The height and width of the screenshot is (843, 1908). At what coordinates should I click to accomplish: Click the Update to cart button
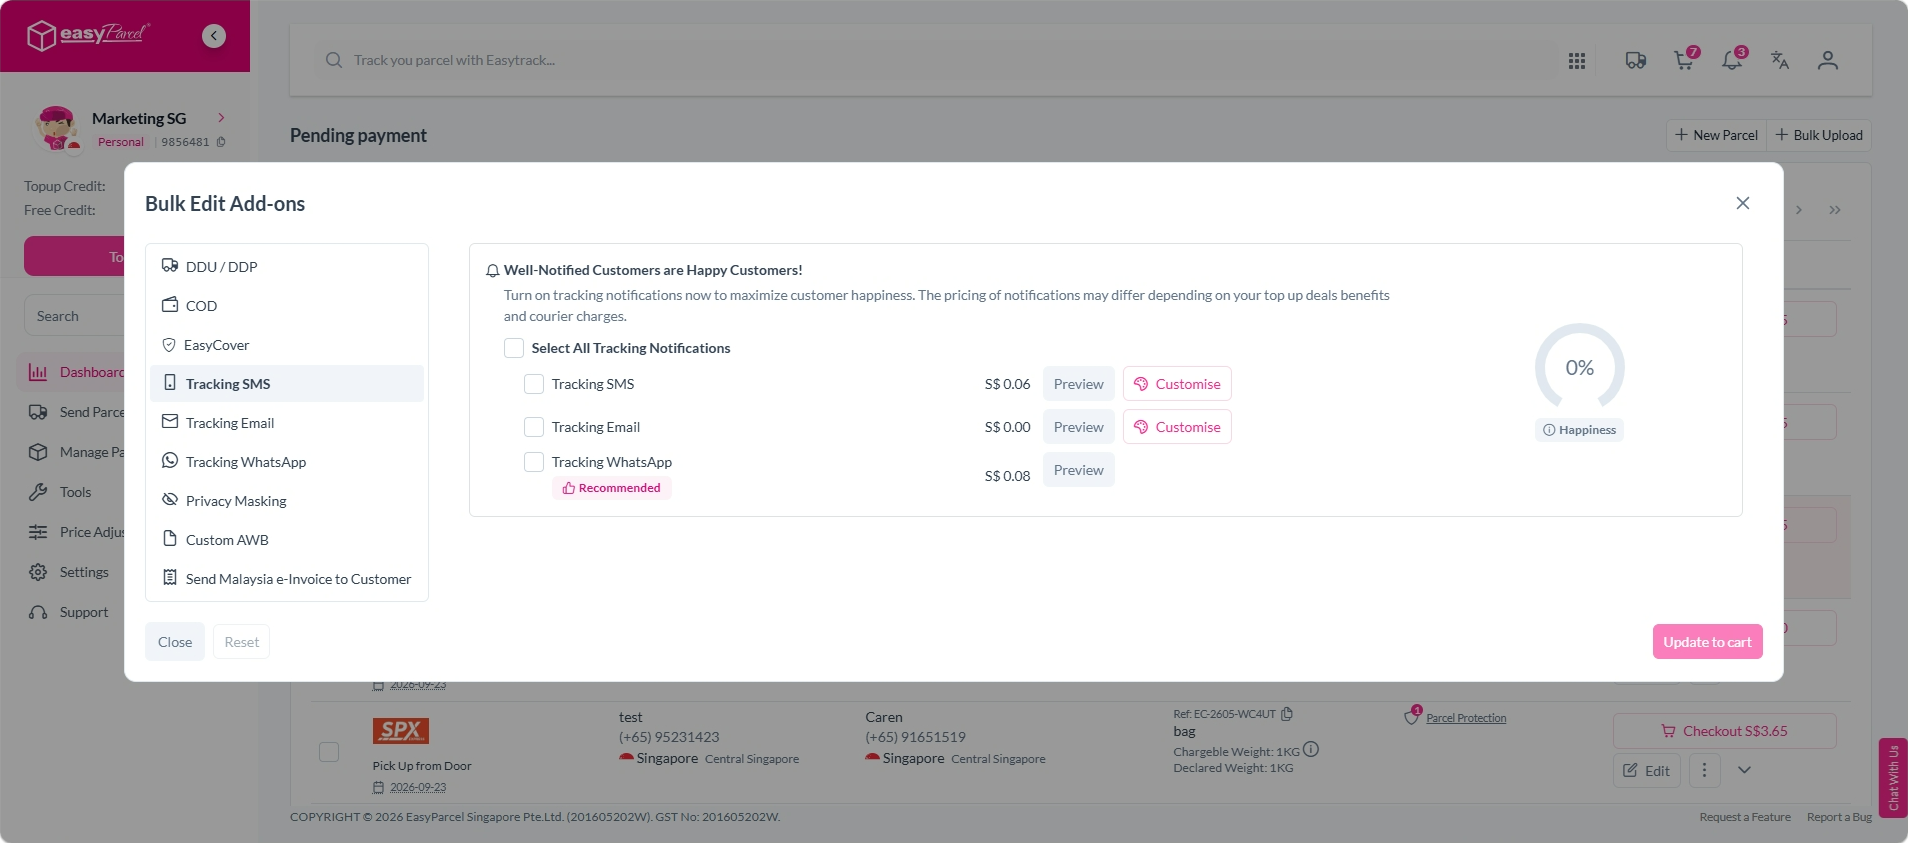coord(1707,642)
